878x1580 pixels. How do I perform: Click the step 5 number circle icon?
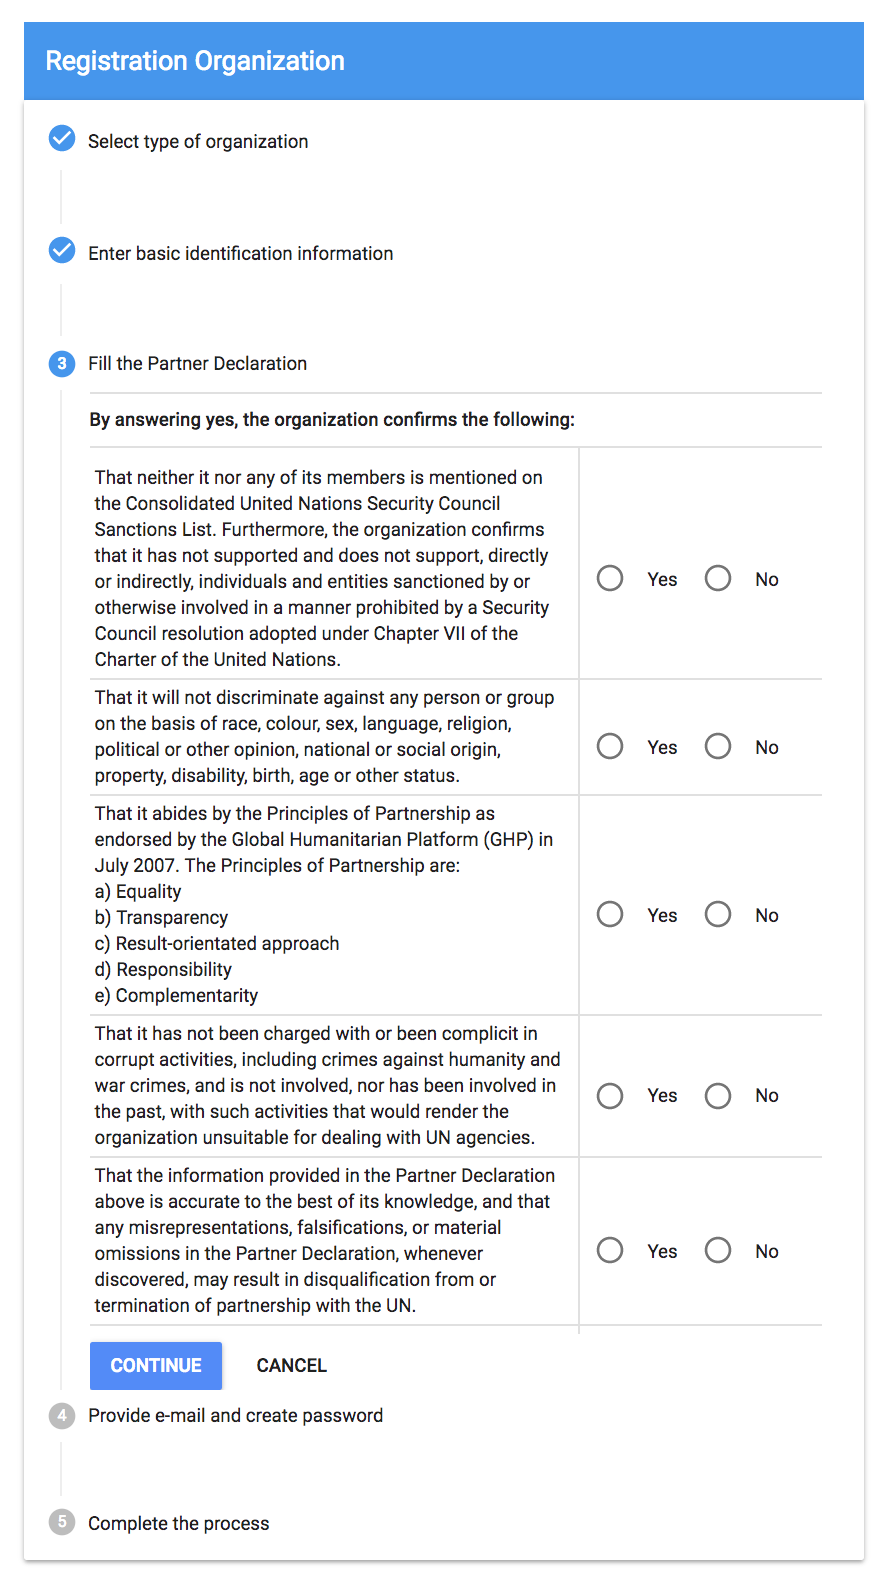coord(62,1523)
